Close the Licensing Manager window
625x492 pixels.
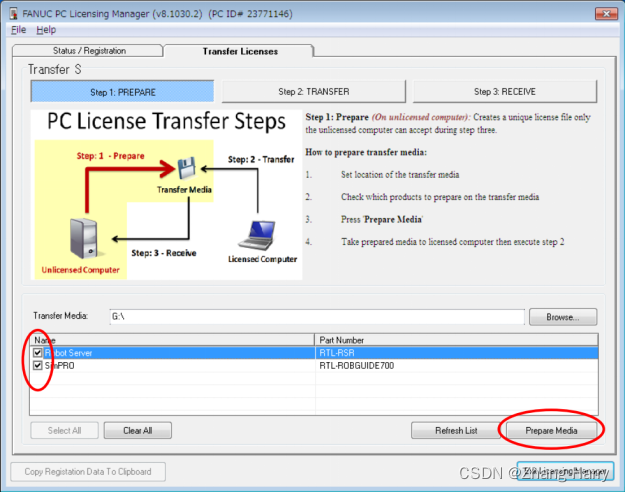tap(606, 14)
